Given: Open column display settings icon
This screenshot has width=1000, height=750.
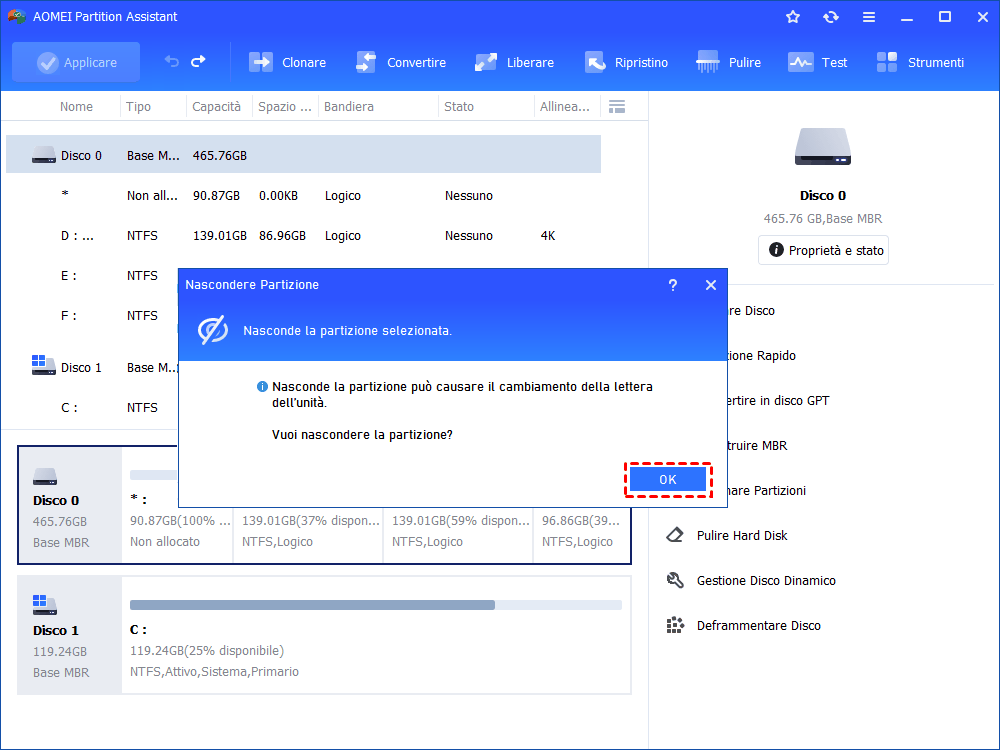Looking at the screenshot, I should [x=617, y=107].
